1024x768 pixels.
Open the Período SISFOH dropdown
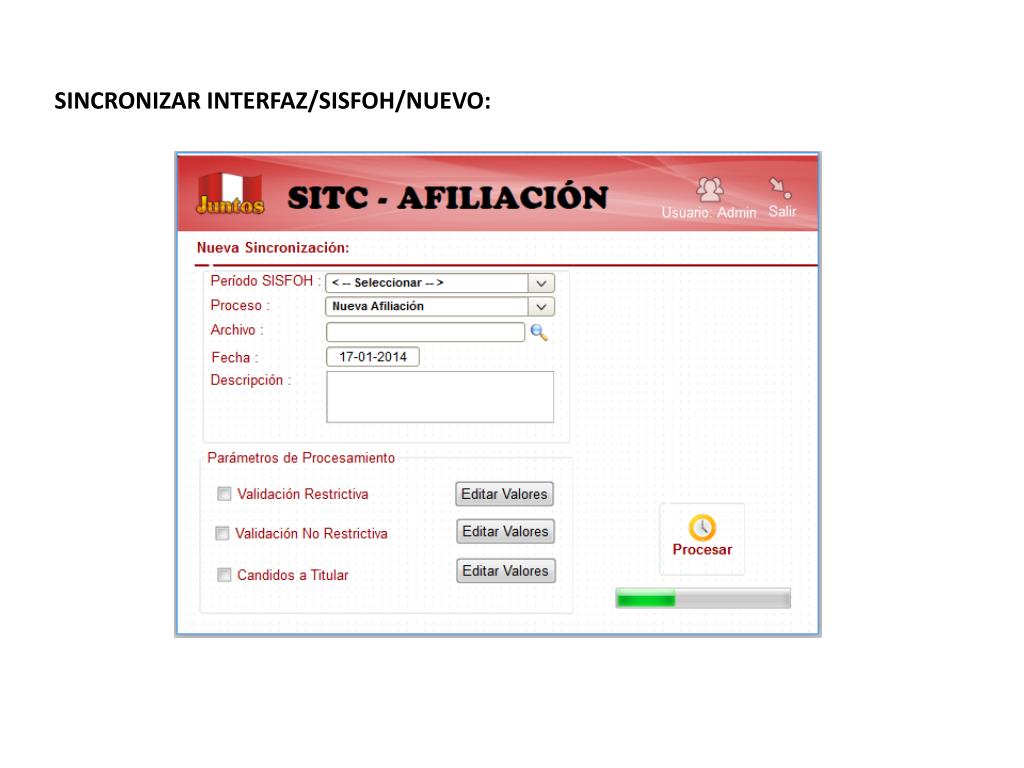pos(440,283)
